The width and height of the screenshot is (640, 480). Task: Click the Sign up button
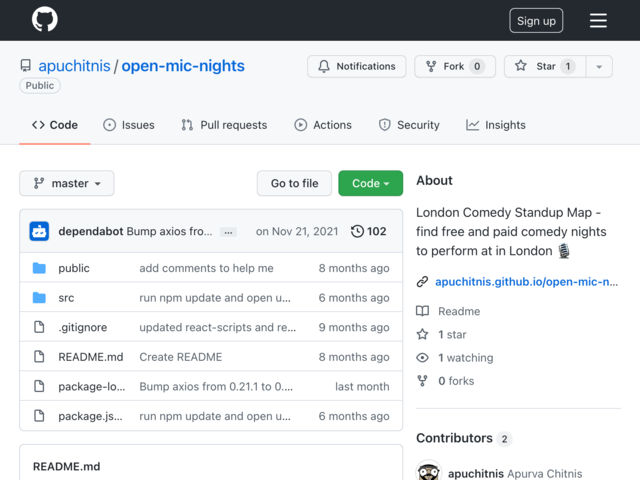point(536,20)
